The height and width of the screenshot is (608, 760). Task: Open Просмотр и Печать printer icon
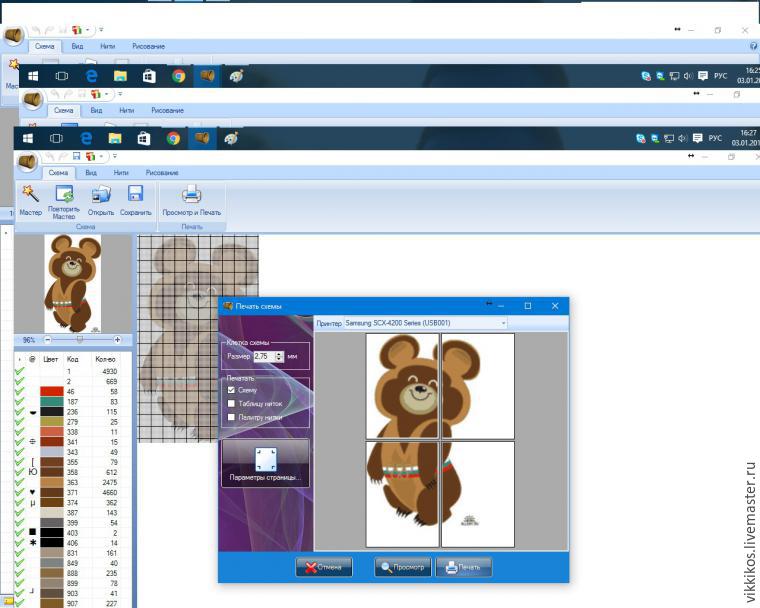click(x=191, y=194)
